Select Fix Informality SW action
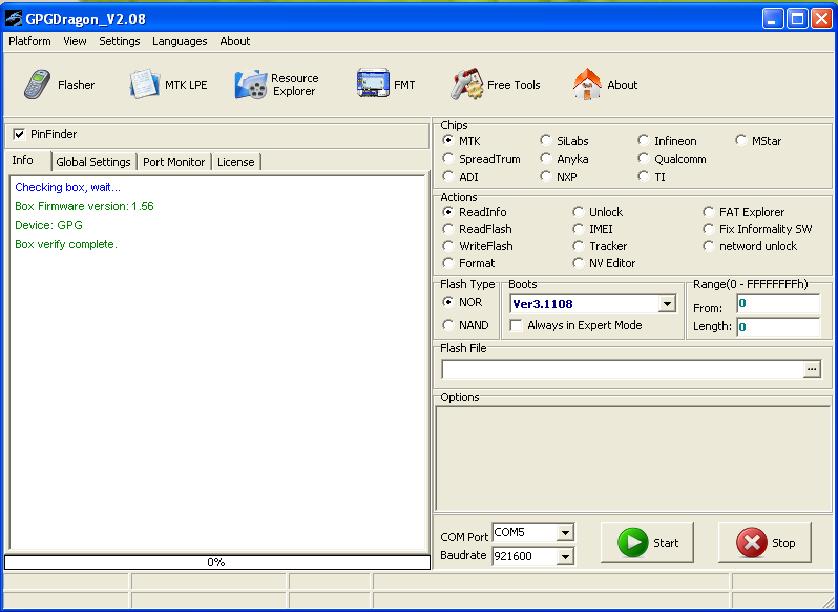The height and width of the screenshot is (612, 838). [708, 229]
